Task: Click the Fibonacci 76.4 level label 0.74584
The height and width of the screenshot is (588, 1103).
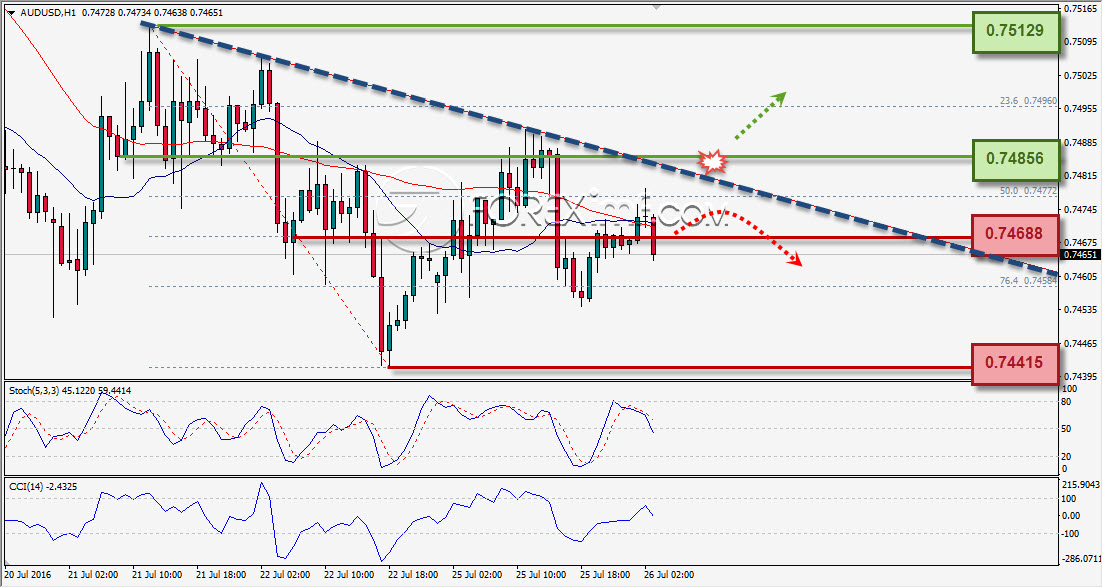Action: tap(1028, 280)
